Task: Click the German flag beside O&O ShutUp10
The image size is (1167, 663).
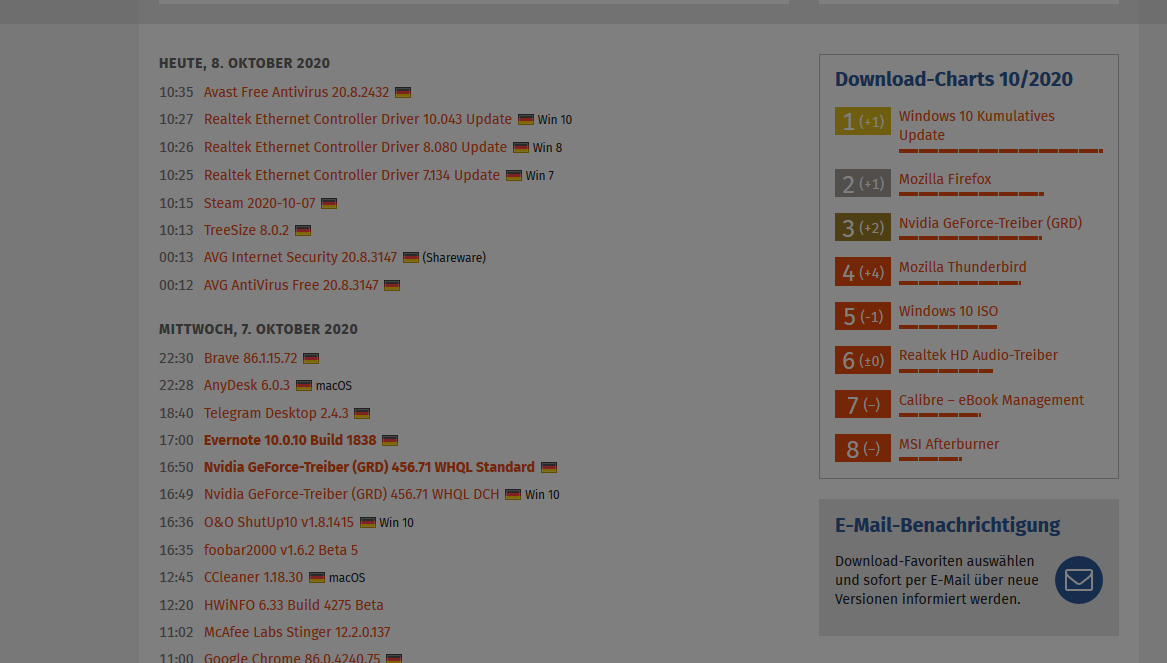Action: (368, 522)
